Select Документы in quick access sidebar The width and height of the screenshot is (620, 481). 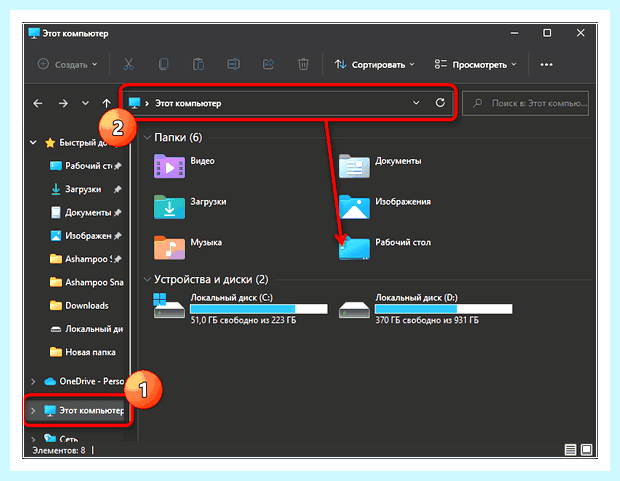pos(85,212)
